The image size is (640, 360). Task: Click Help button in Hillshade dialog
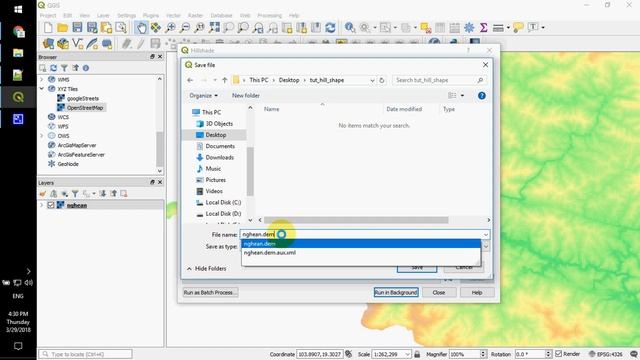point(477,292)
